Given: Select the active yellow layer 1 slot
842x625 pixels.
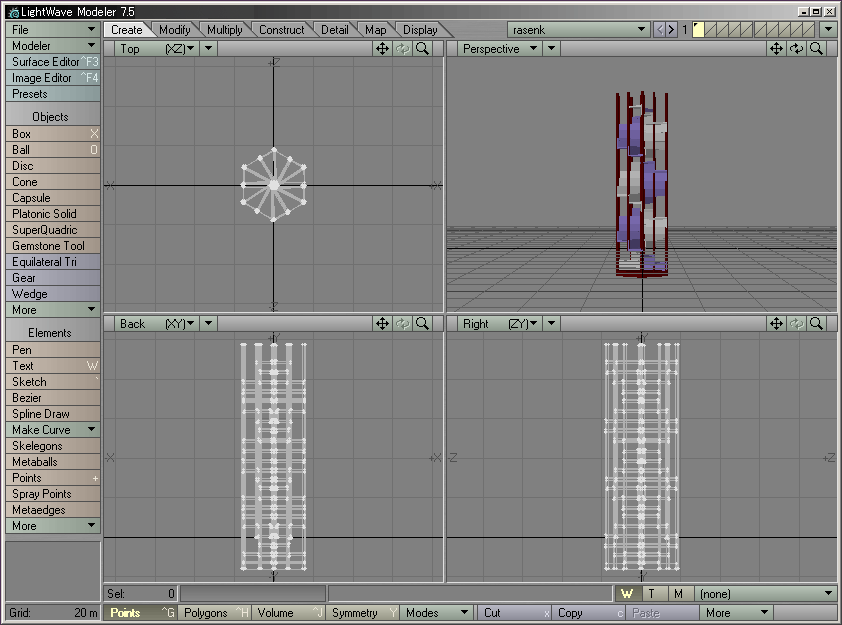Looking at the screenshot, I should click(698, 30).
